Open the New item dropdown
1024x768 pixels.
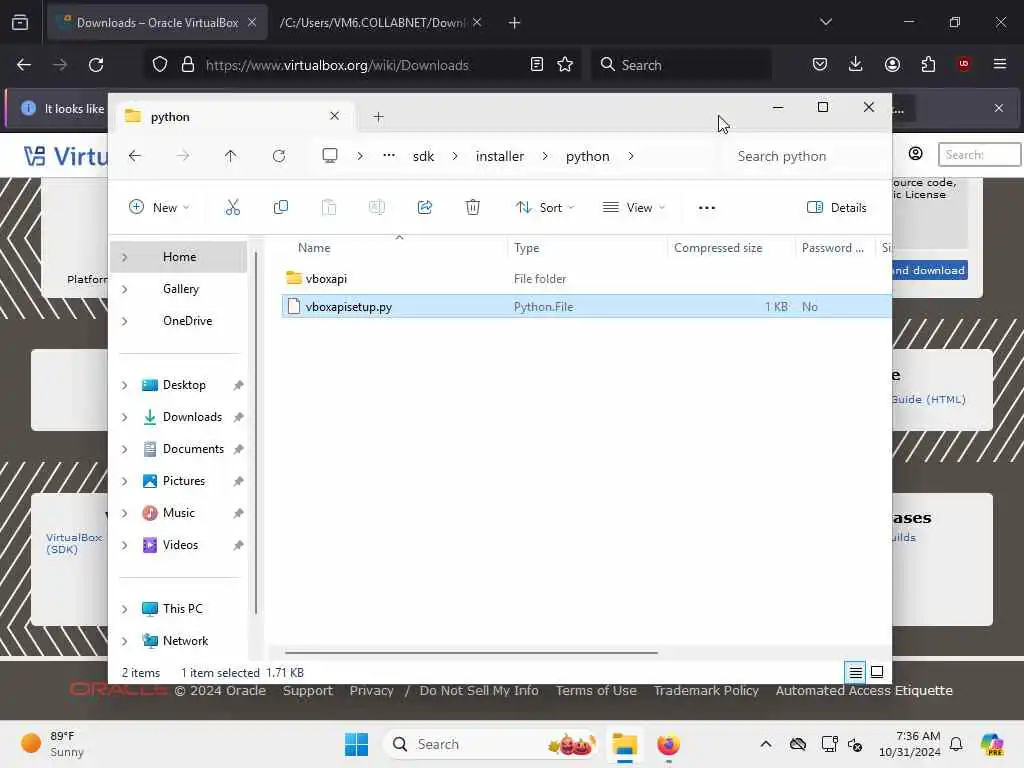tap(159, 208)
